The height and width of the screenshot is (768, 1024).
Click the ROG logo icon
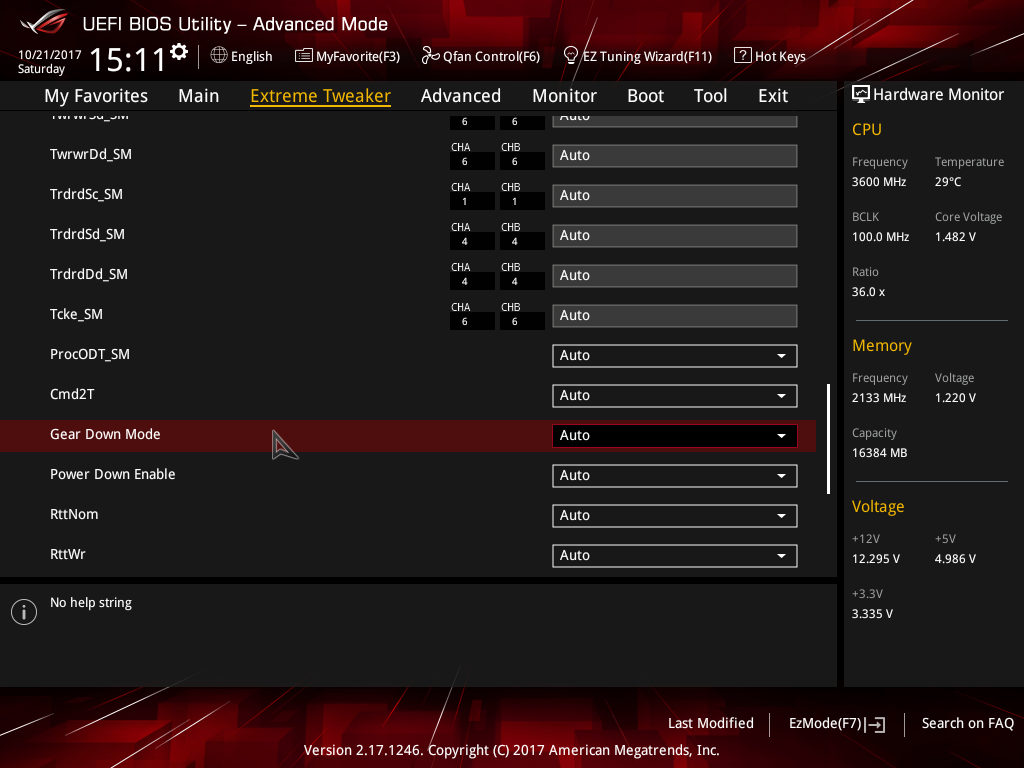pos(44,23)
